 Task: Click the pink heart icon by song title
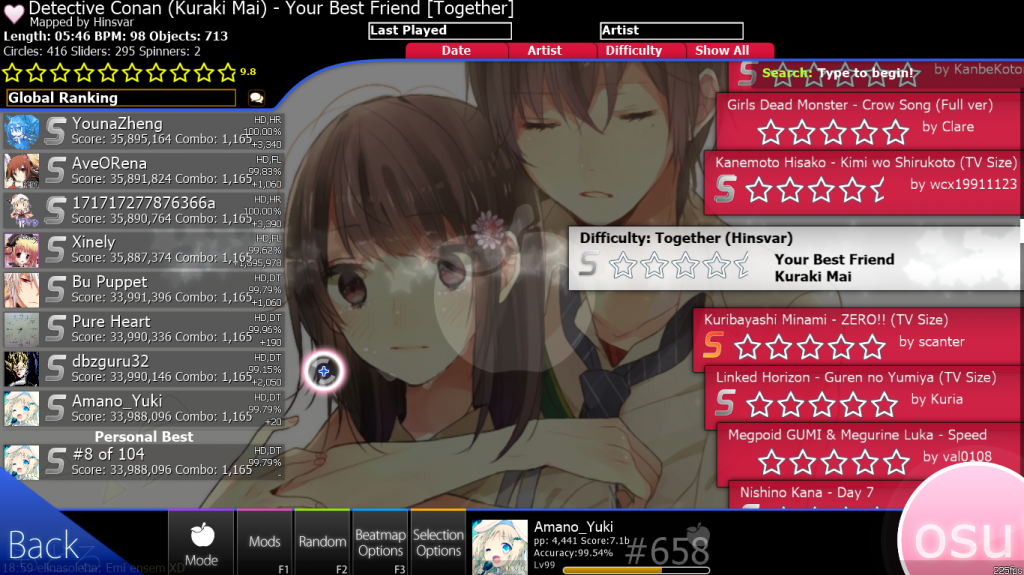point(14,13)
